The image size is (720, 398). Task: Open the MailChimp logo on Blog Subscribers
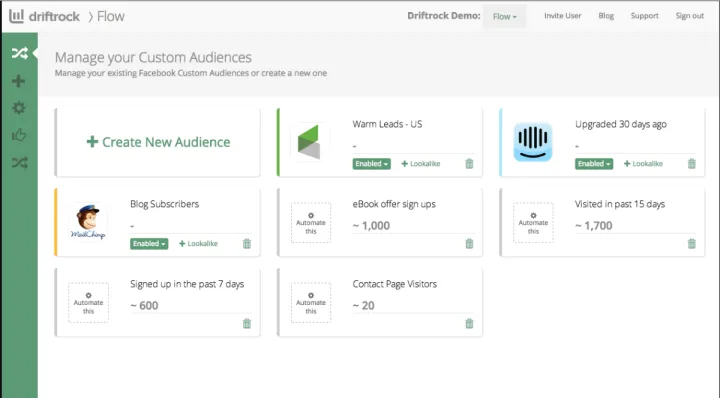pyautogui.click(x=88, y=222)
